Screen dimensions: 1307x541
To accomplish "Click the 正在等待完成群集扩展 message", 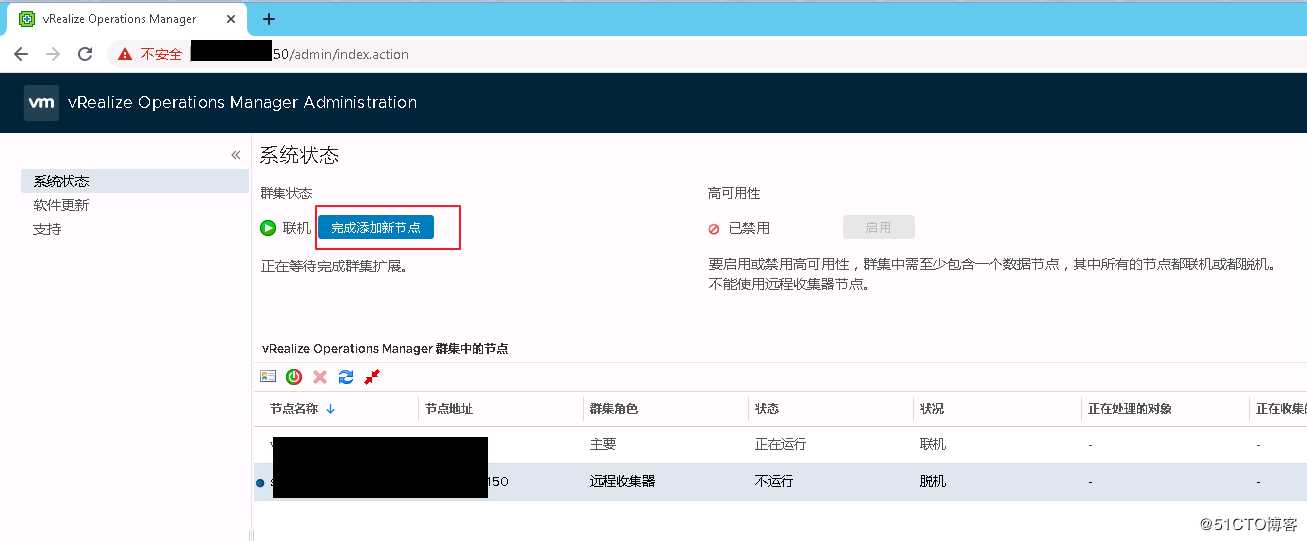I will coord(334,267).
